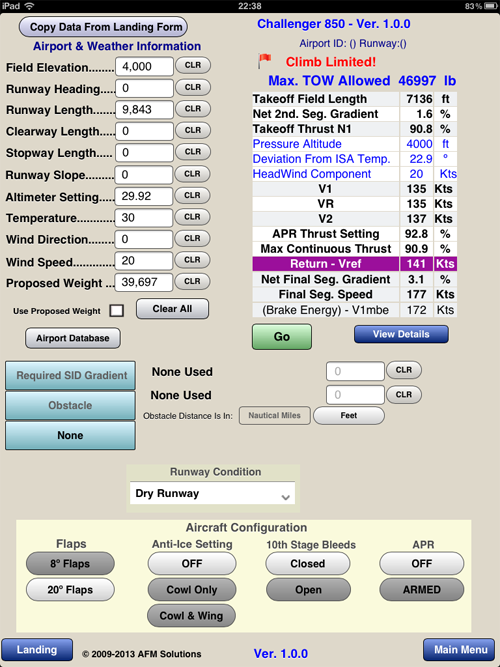Edit the Runway Length input
Screen dimensions: 500x667
pos(144,110)
